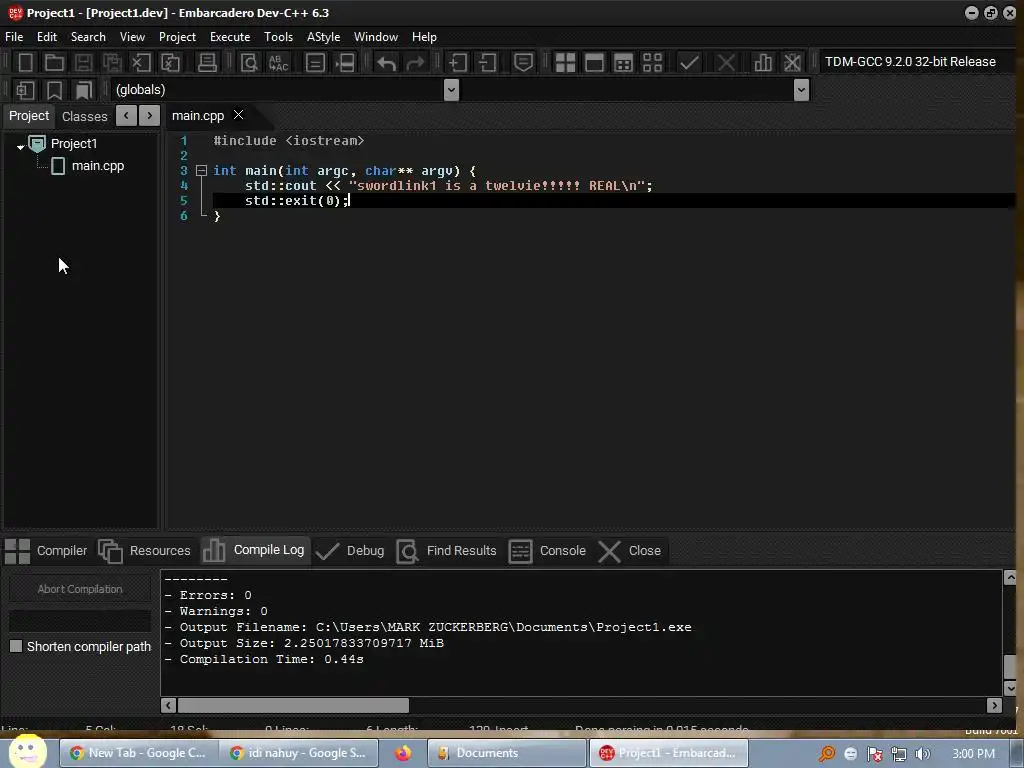The width and height of the screenshot is (1024, 768).
Task: Open the Documents taskbar window
Action: 506,753
